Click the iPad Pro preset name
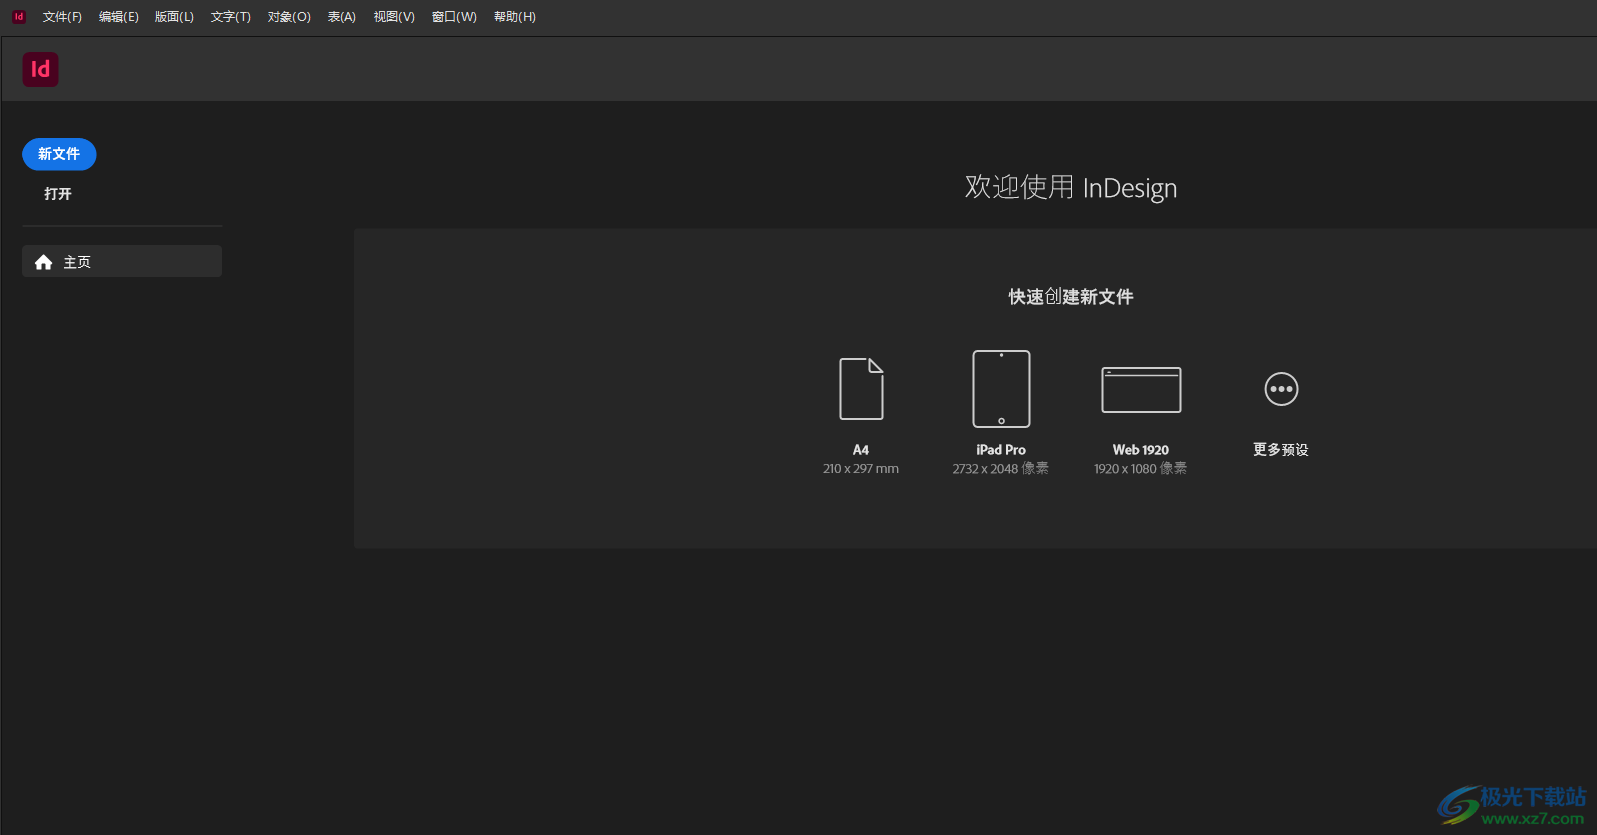 (1001, 450)
